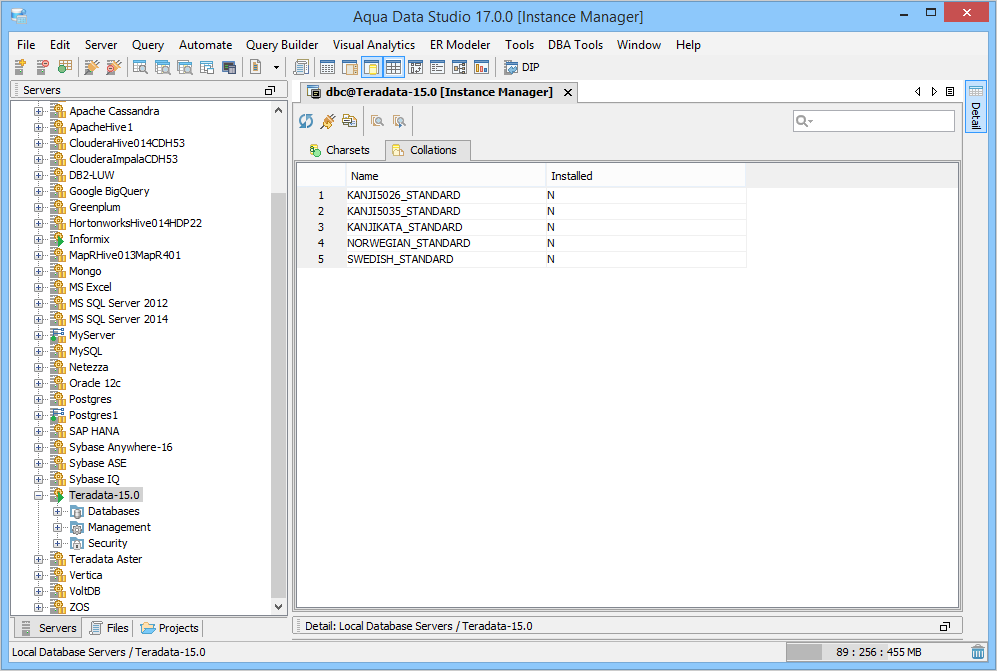The width and height of the screenshot is (997, 671).
Task: Select the Informix server entry
Action: (x=89, y=239)
